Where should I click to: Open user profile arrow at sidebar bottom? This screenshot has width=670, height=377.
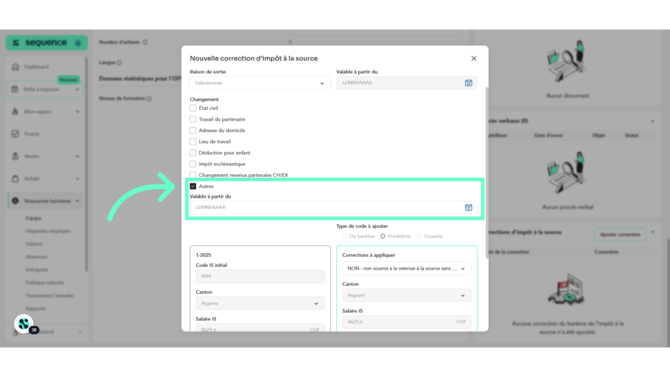(x=80, y=332)
